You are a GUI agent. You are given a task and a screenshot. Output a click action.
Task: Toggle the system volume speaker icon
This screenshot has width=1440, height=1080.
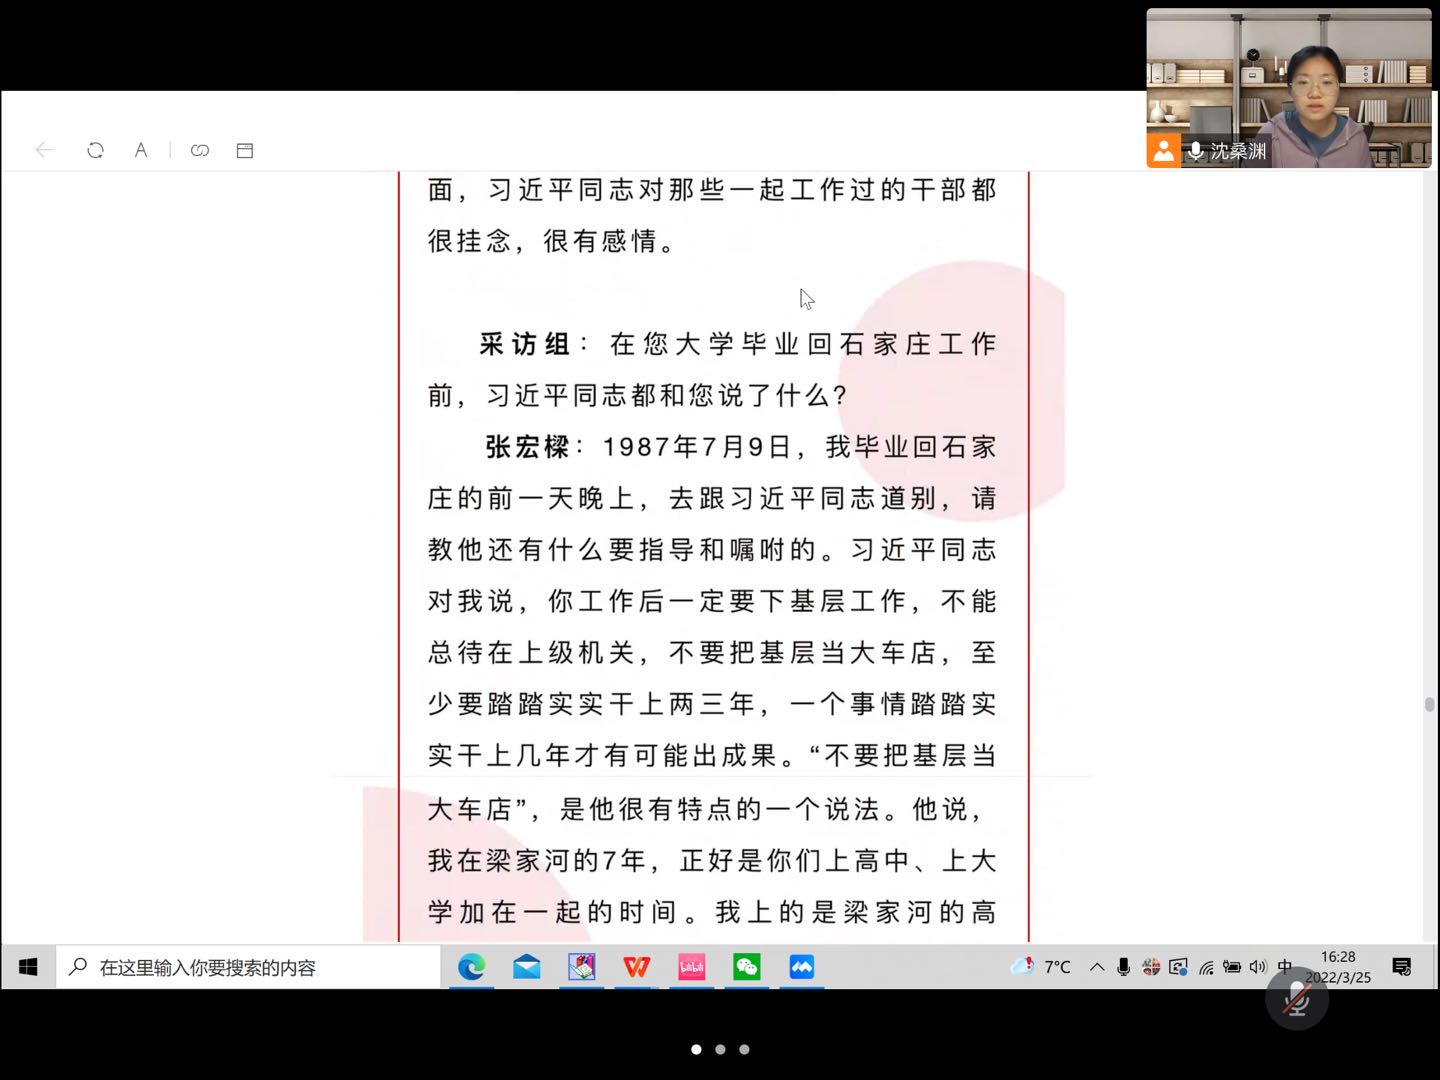click(1258, 967)
